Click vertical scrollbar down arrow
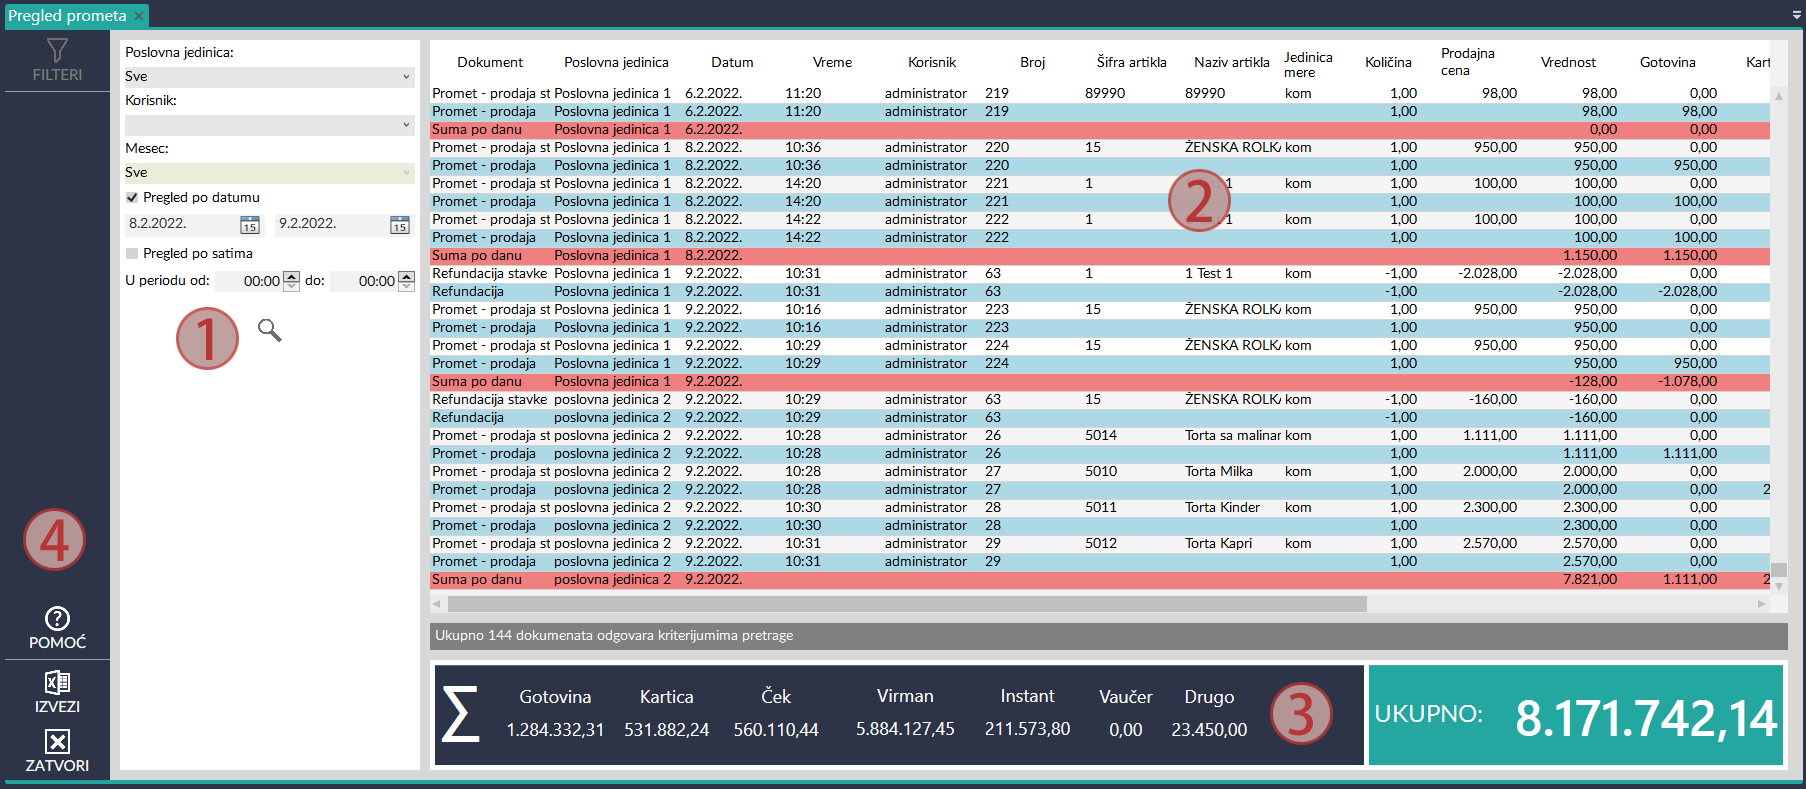This screenshot has width=1806, height=789. [1779, 586]
